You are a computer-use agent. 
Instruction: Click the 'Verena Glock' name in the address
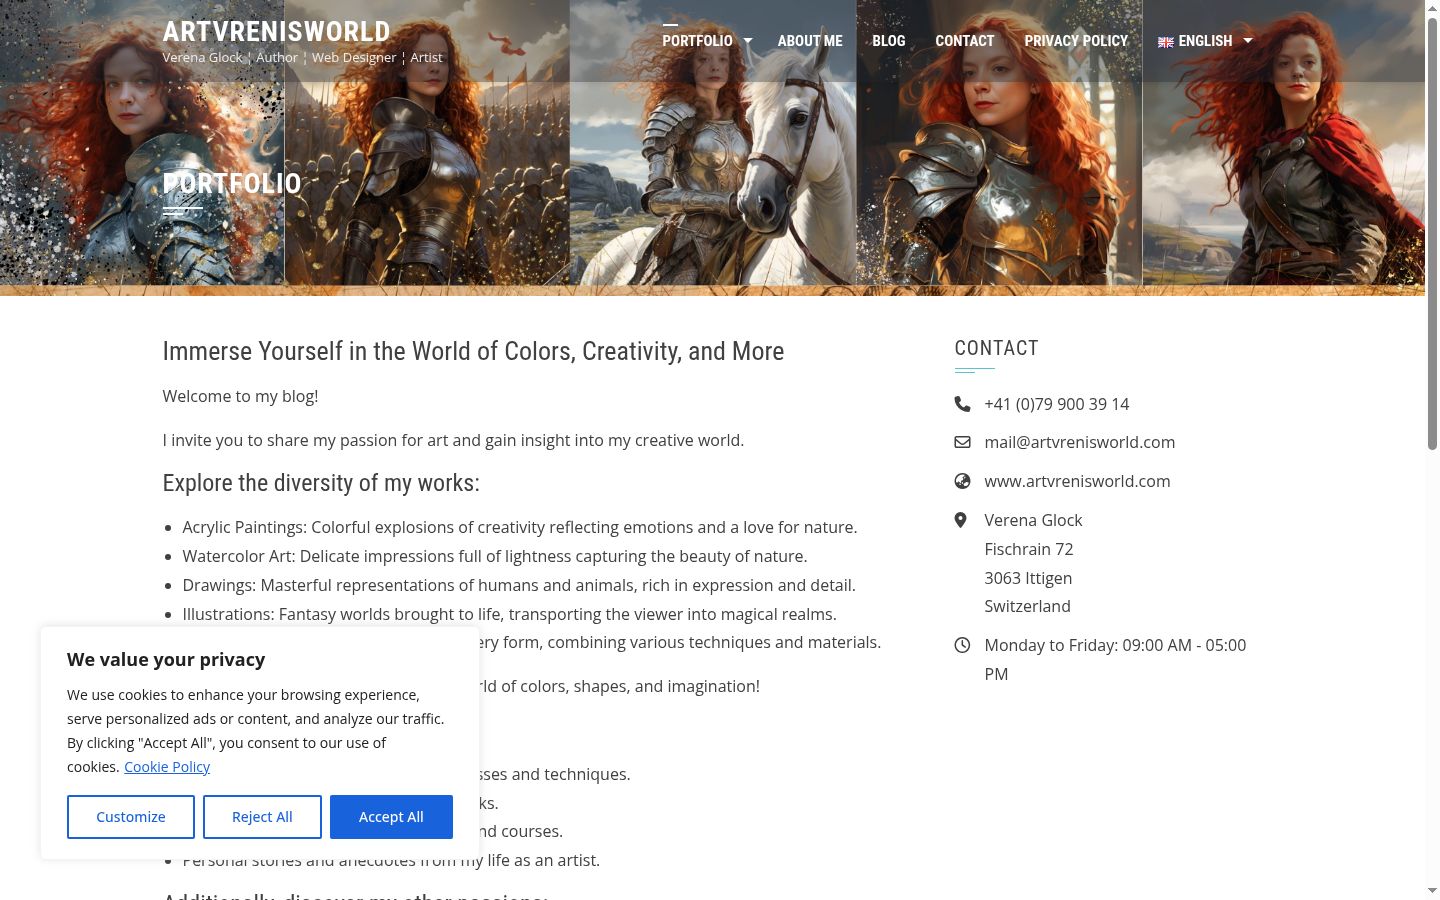[x=1033, y=520]
